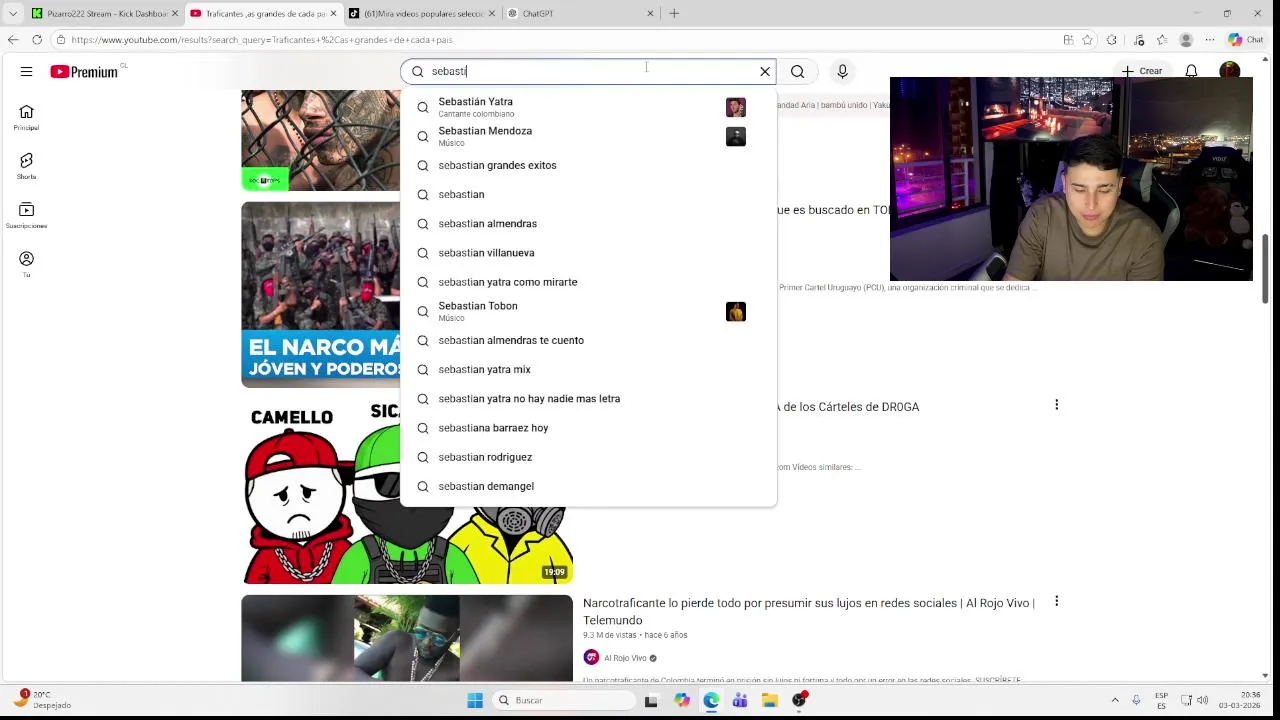The height and width of the screenshot is (720, 1280).
Task: Open Shorts in the sidebar
Action: (x=26, y=166)
